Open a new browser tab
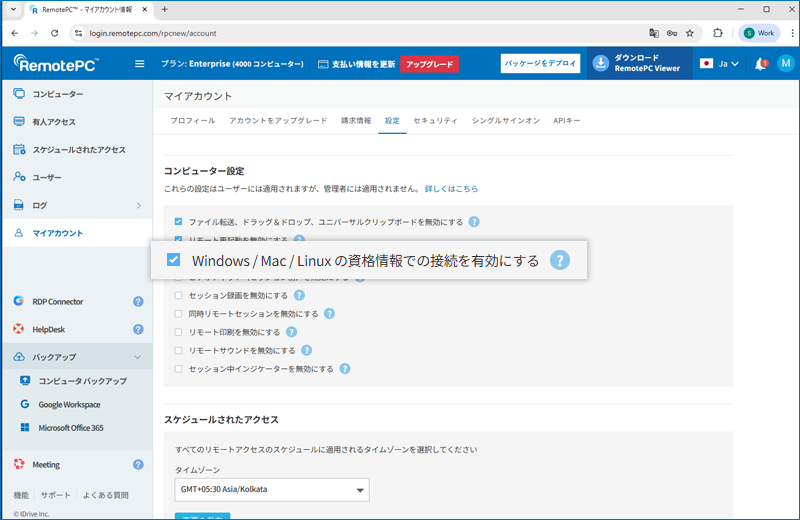The height and width of the screenshot is (520, 800). (x=164, y=9)
